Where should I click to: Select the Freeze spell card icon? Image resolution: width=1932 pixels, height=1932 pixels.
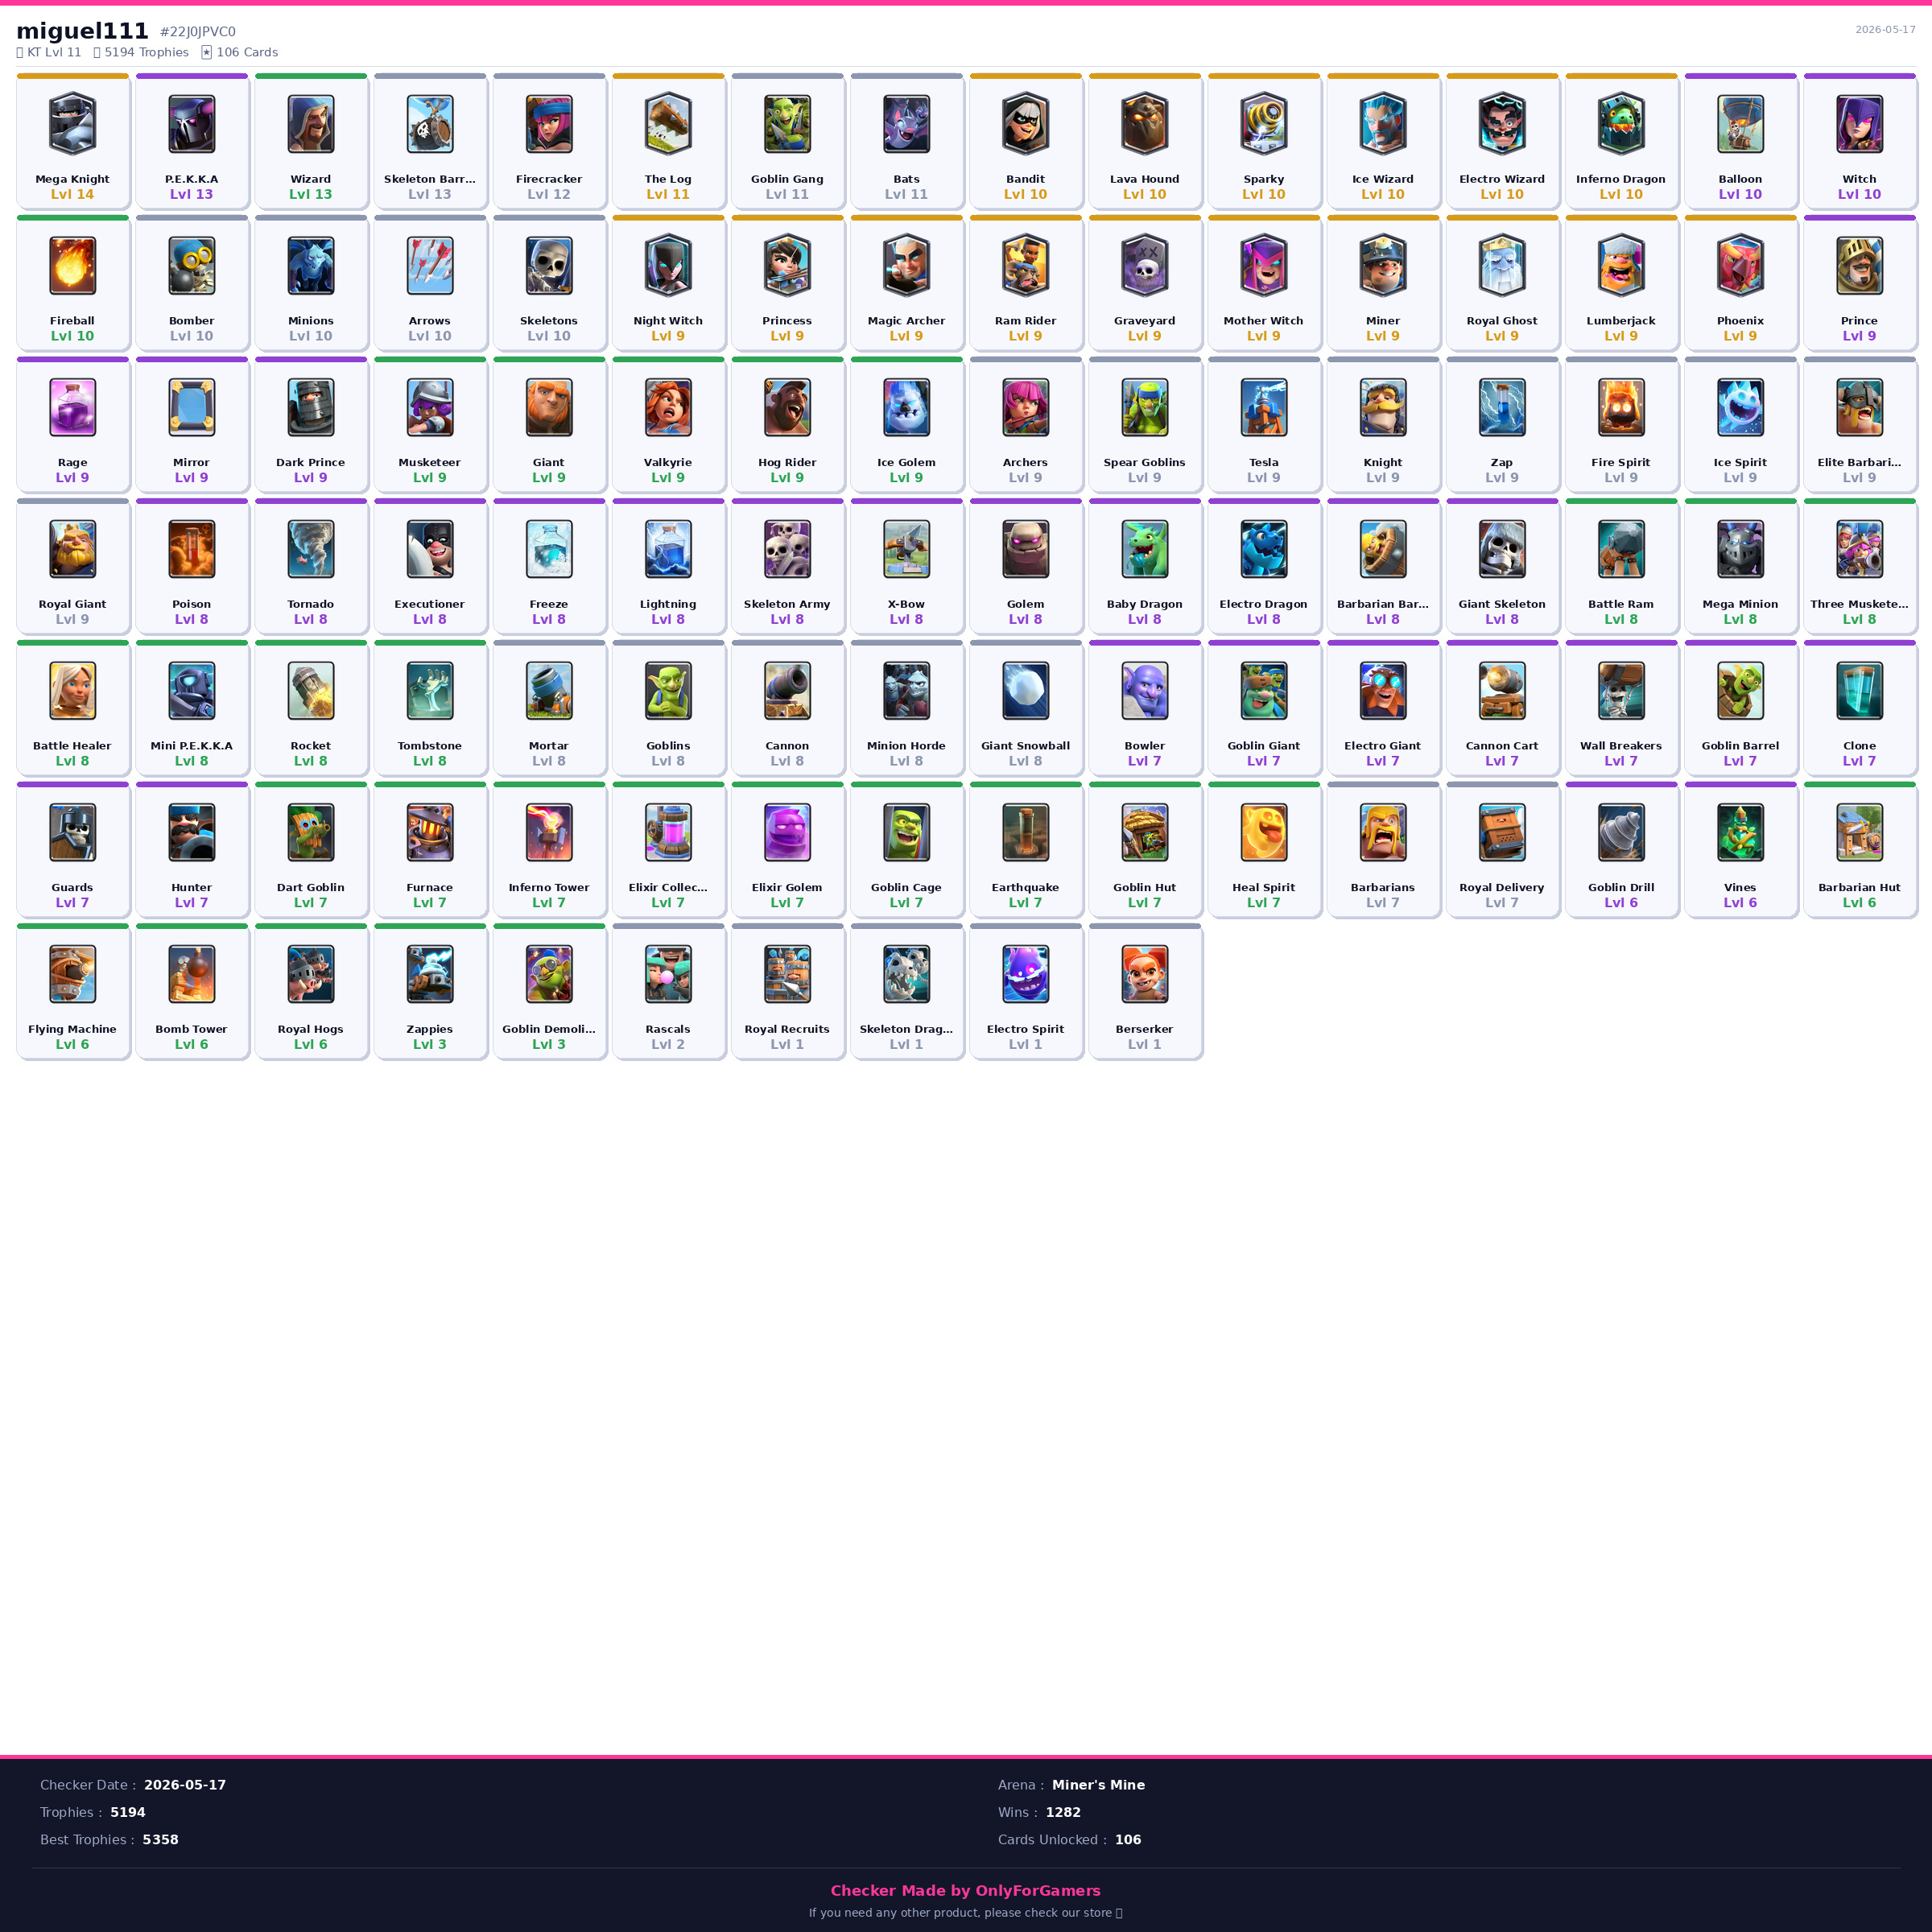click(549, 549)
